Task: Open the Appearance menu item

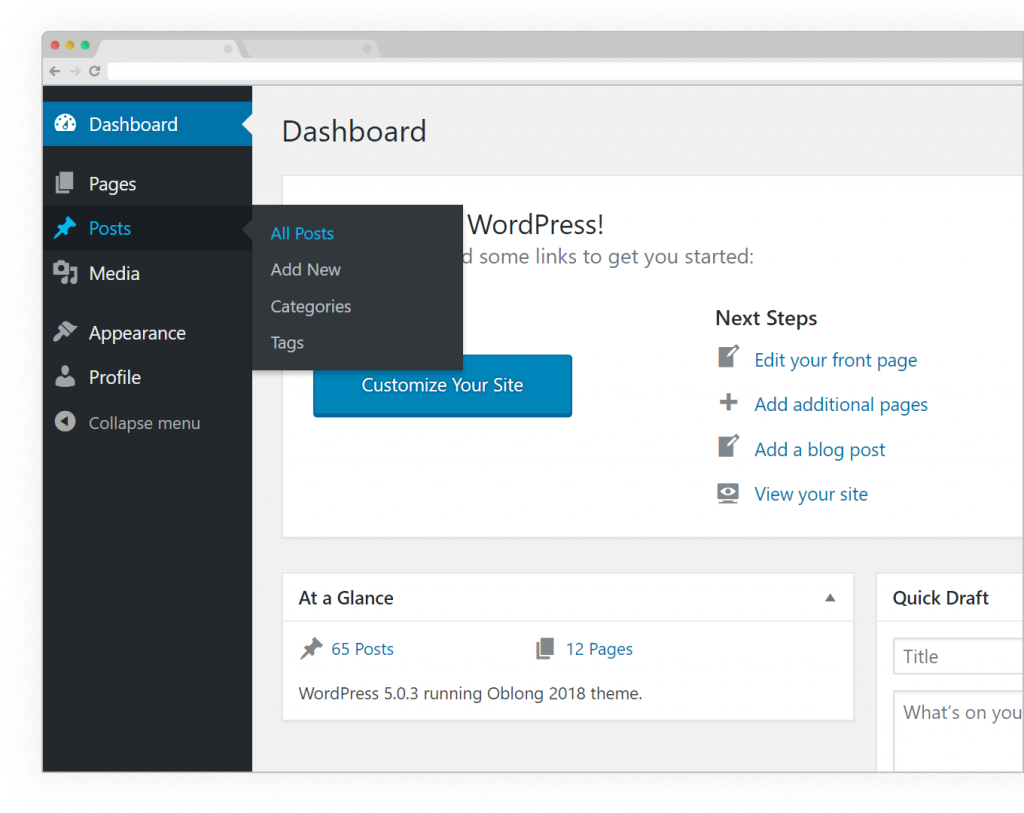Action: [x=148, y=332]
